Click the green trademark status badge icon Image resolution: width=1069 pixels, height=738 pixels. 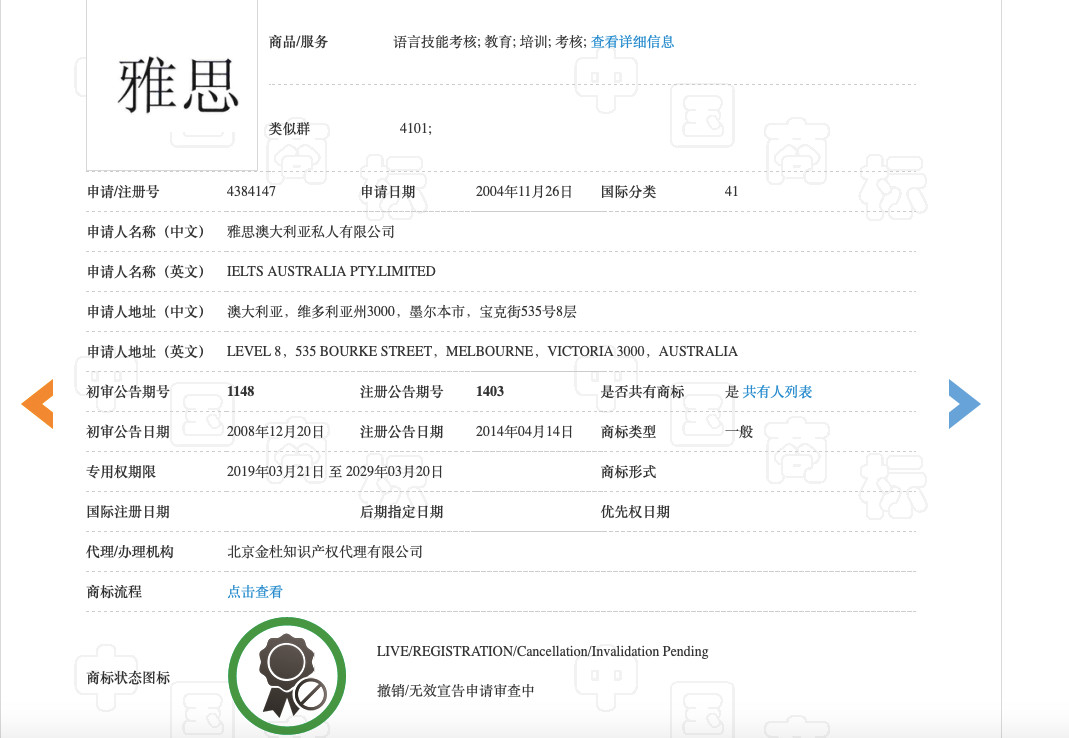pos(287,676)
